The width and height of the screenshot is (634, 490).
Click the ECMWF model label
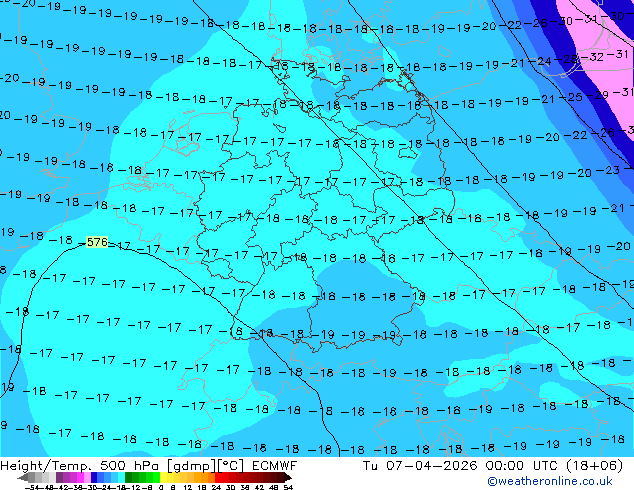[274, 466]
